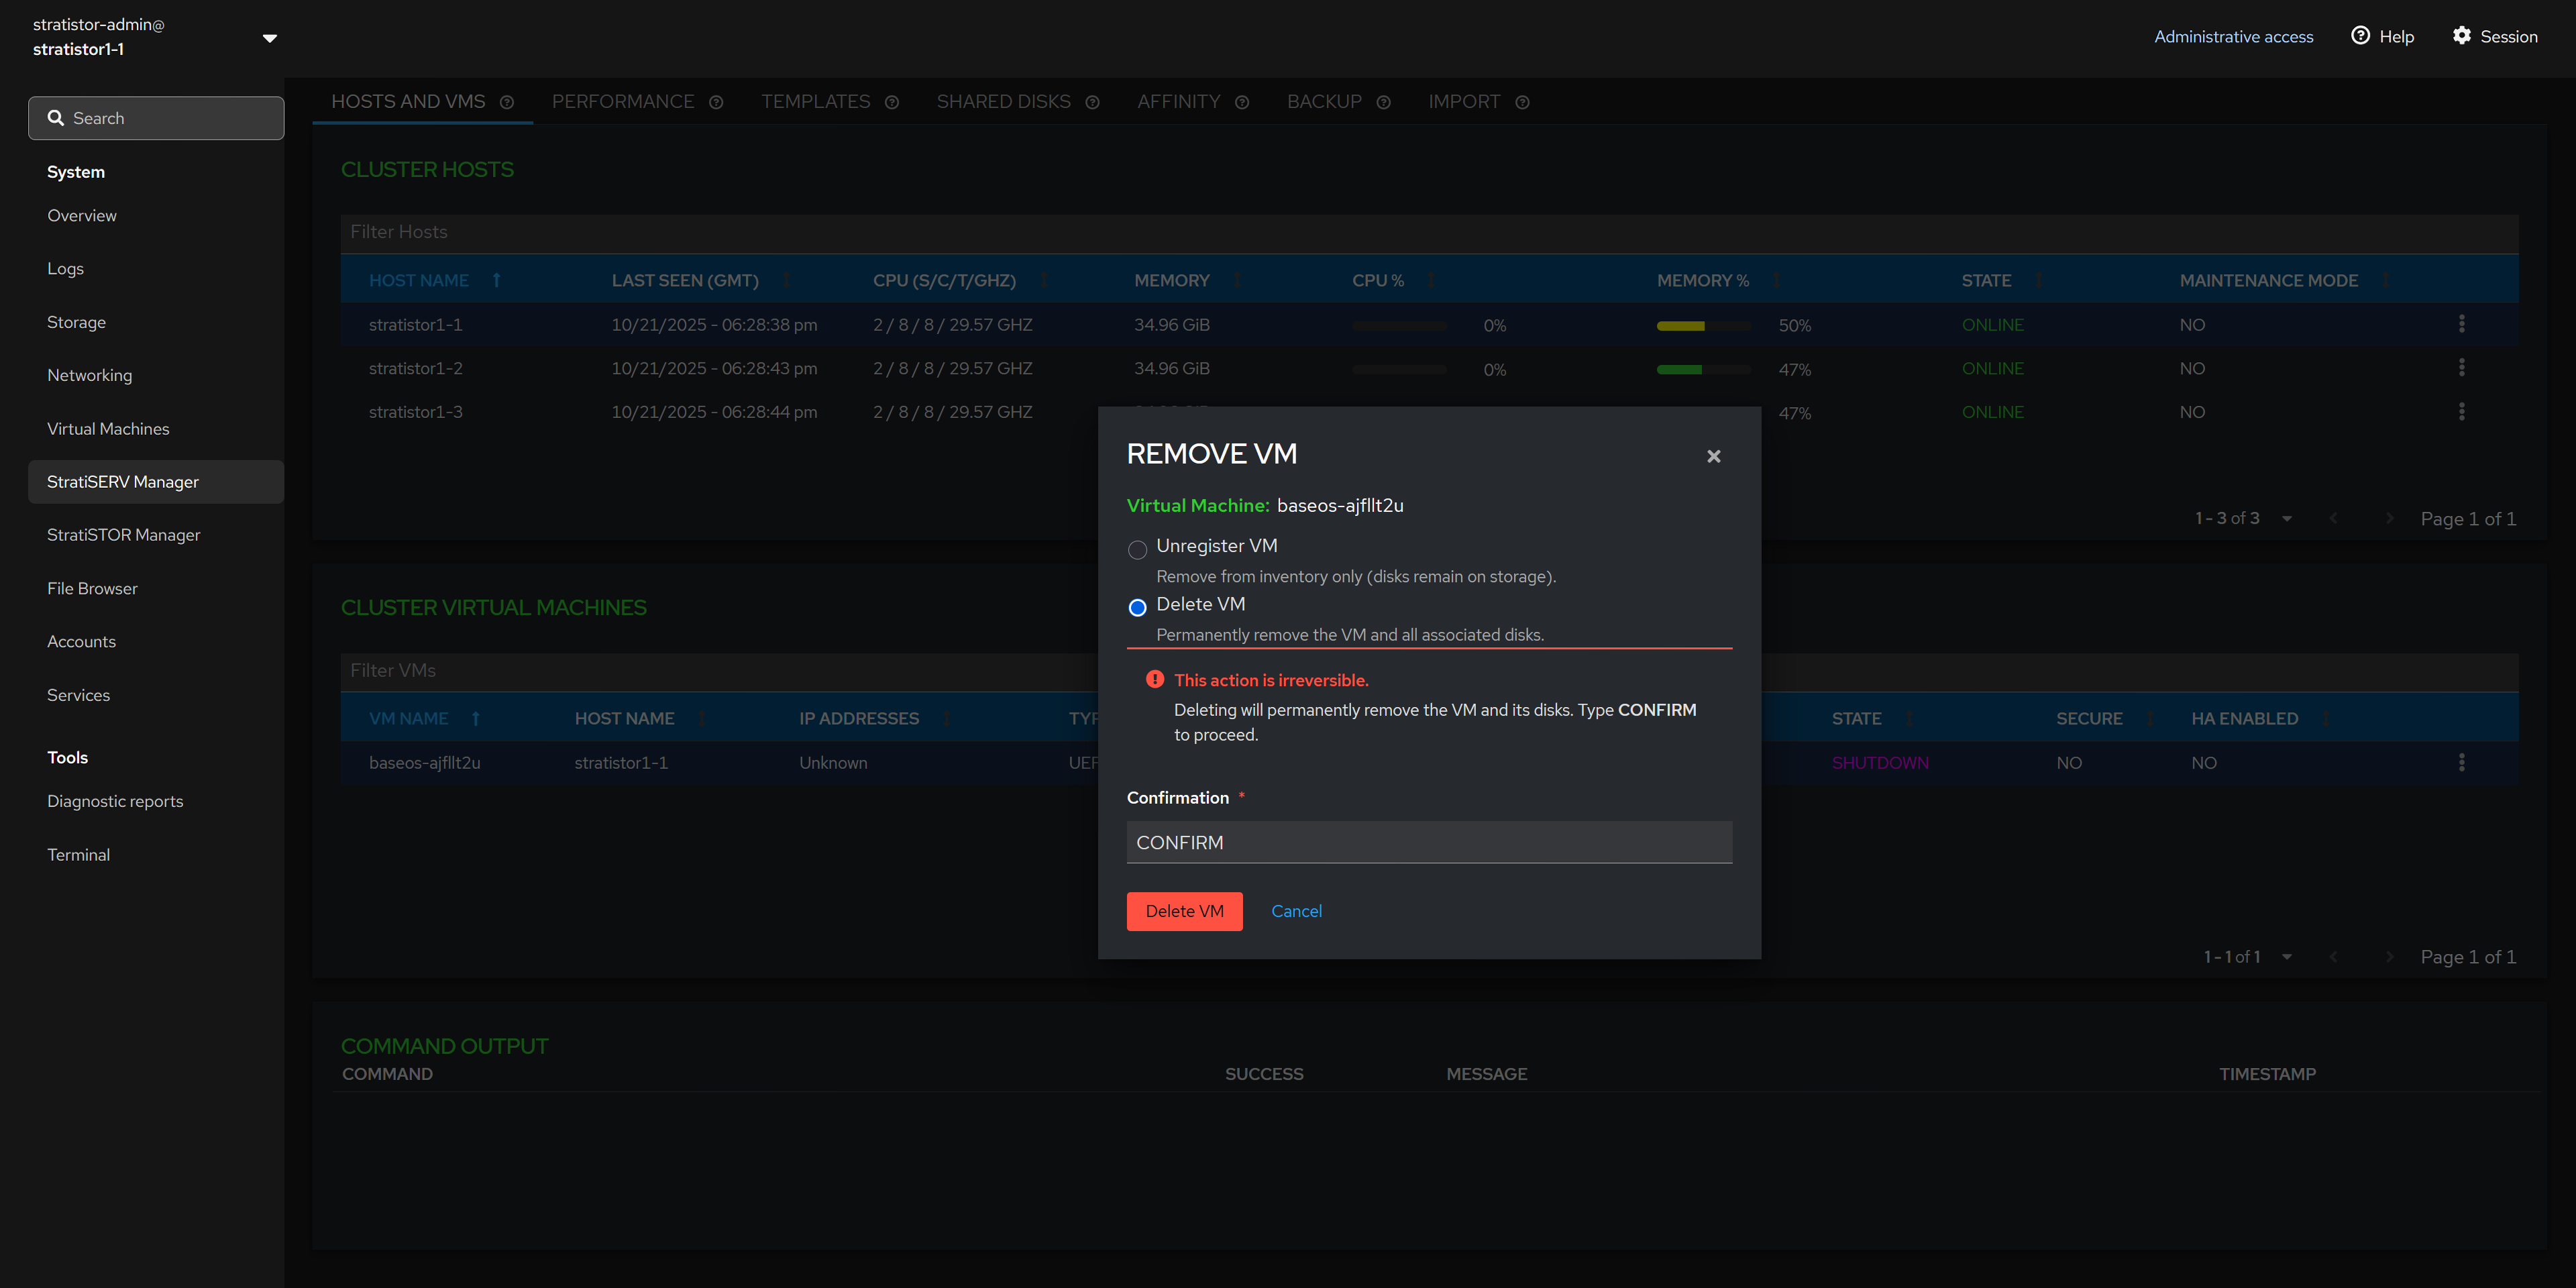Open StratiSTOR Manager in sidebar
The height and width of the screenshot is (1288, 2576).
(x=124, y=535)
